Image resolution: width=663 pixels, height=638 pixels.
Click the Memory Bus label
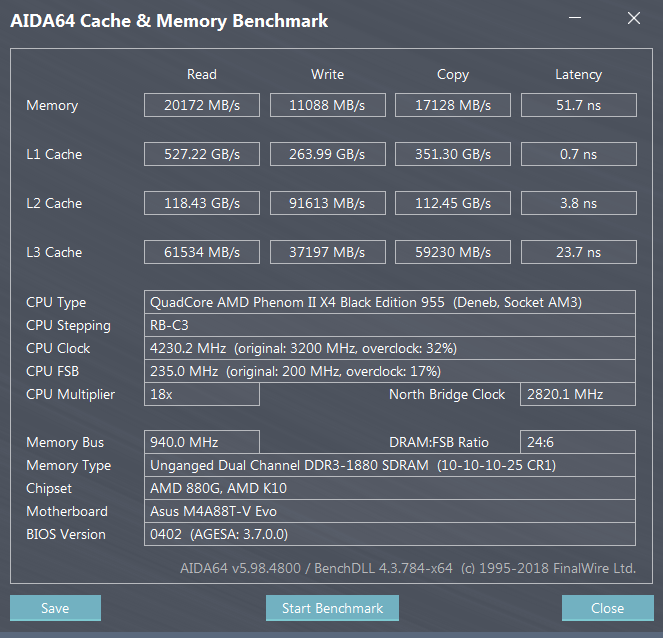65,443
